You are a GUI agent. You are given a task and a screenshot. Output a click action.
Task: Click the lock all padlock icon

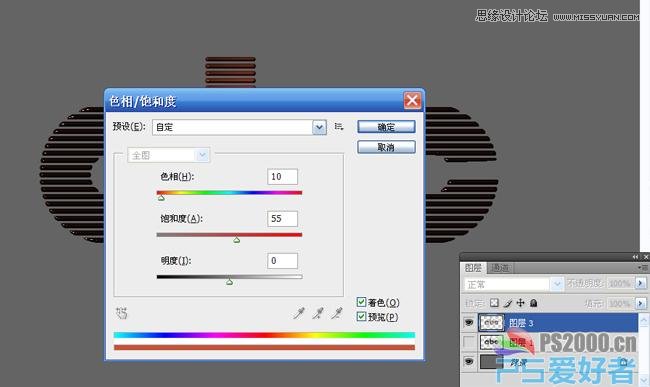click(x=534, y=303)
